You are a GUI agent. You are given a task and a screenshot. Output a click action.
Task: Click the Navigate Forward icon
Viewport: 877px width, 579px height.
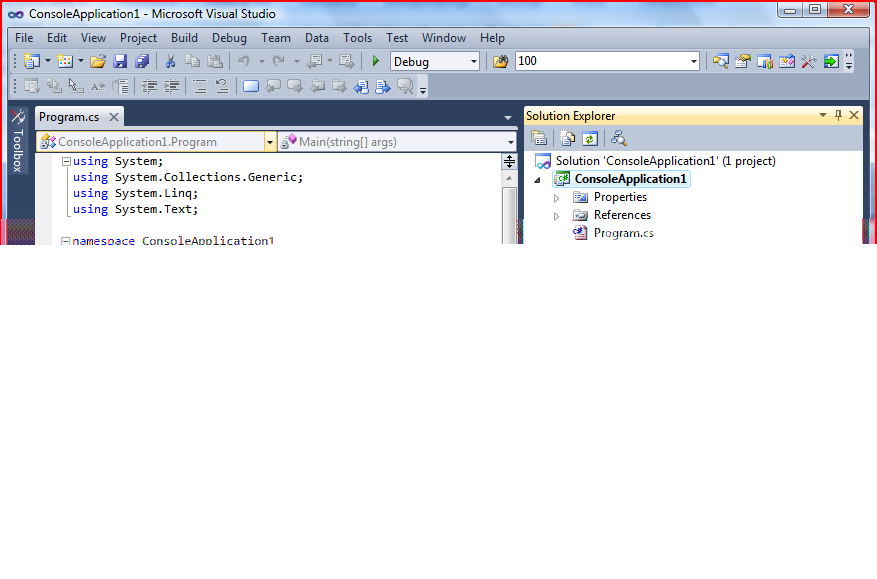pos(347,61)
